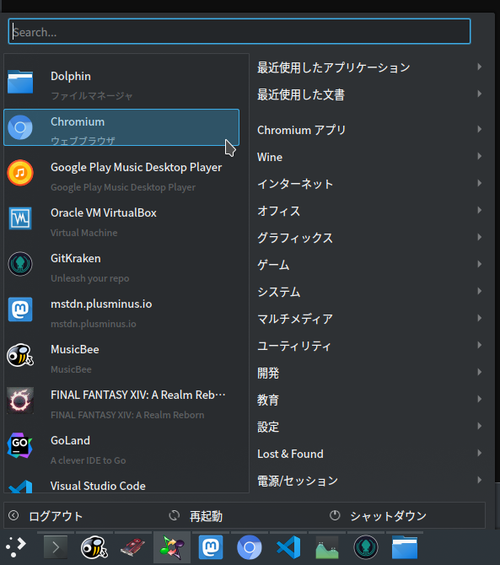Click the シャットダウン shutdown button

pyautogui.click(x=378, y=516)
